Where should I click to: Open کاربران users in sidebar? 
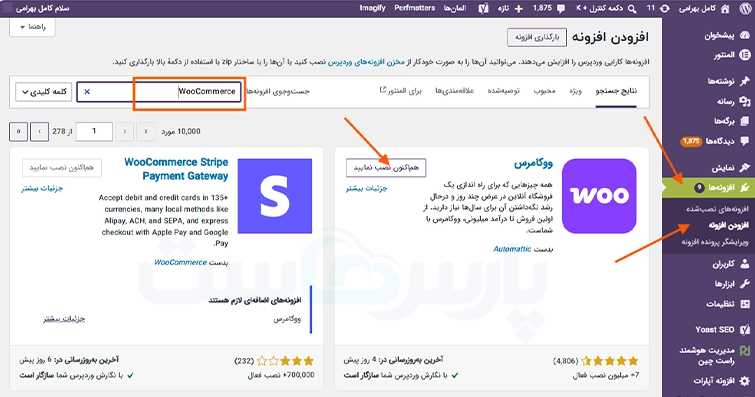pos(731,264)
